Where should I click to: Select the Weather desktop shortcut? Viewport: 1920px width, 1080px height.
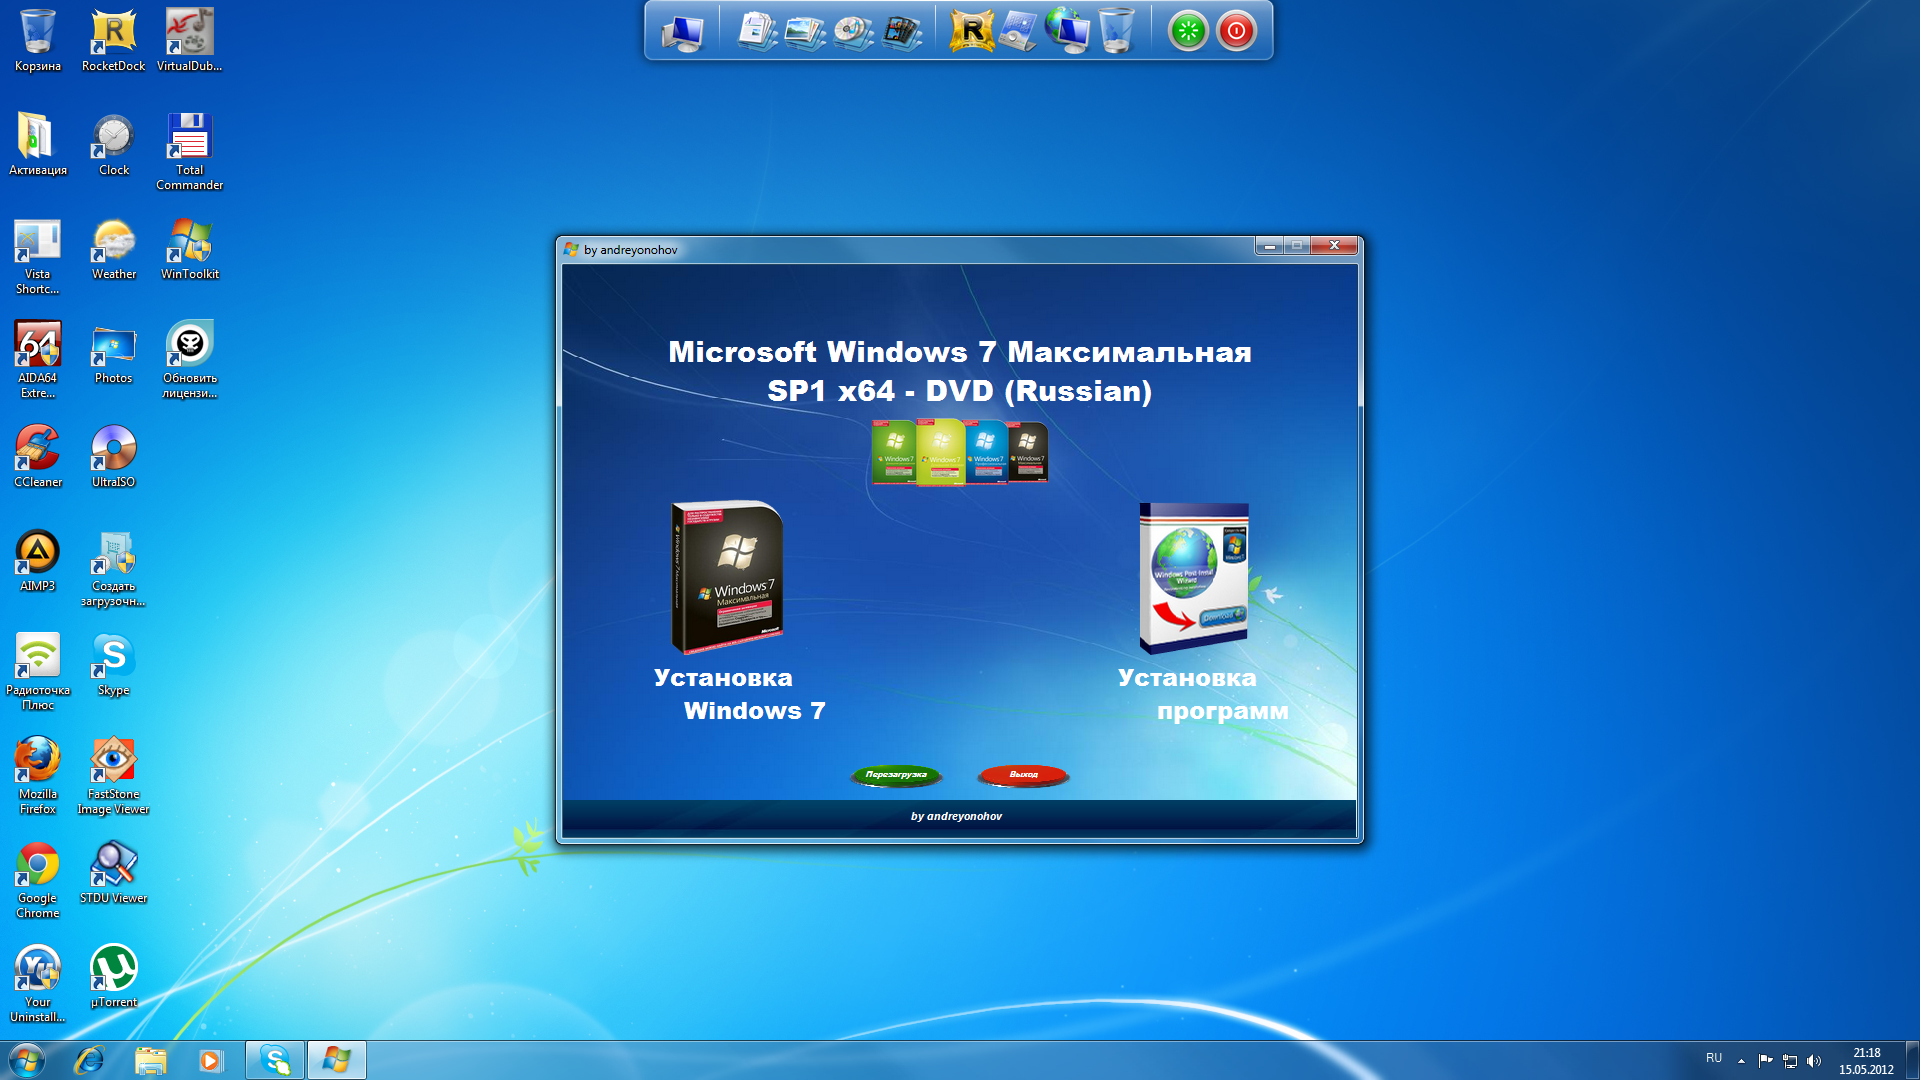coord(113,249)
